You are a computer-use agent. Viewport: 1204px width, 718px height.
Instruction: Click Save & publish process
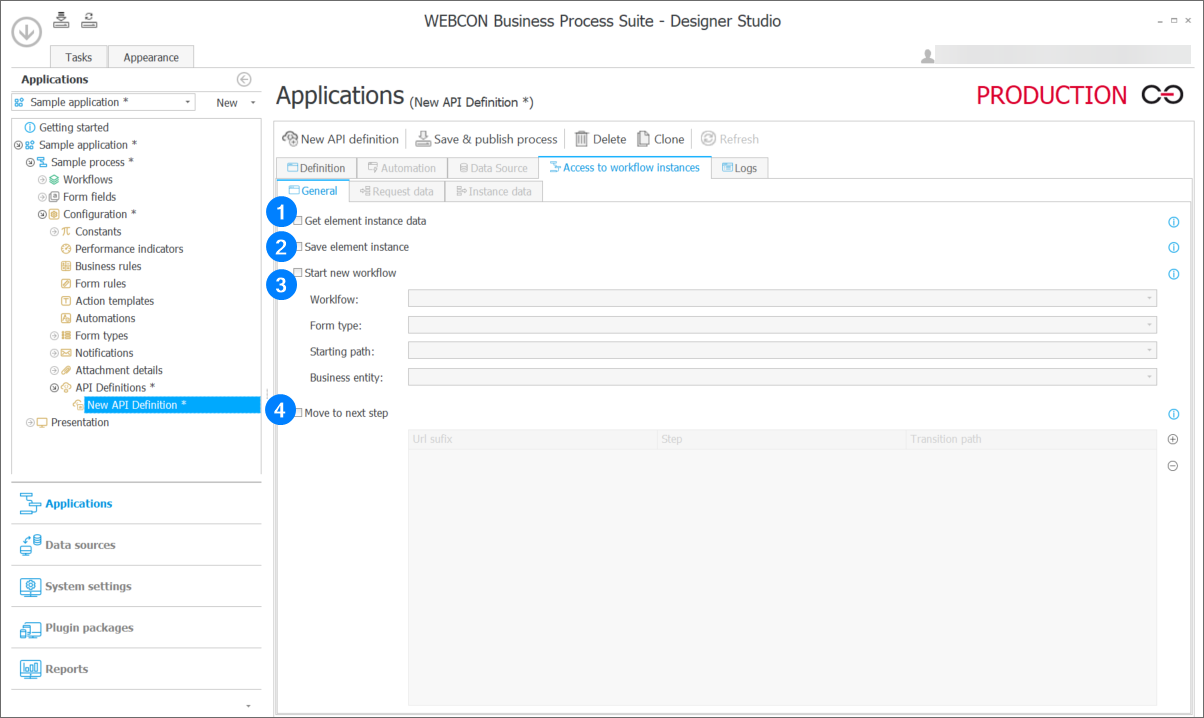click(486, 139)
